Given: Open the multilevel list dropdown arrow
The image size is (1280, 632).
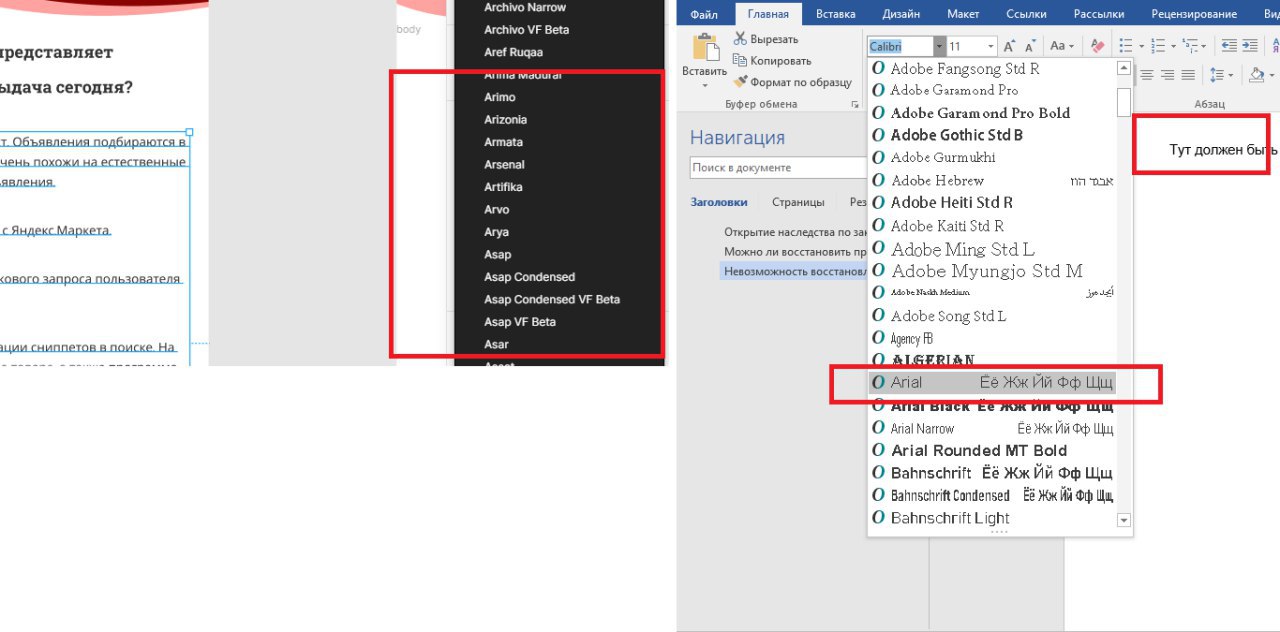Looking at the screenshot, I should [x=1204, y=46].
